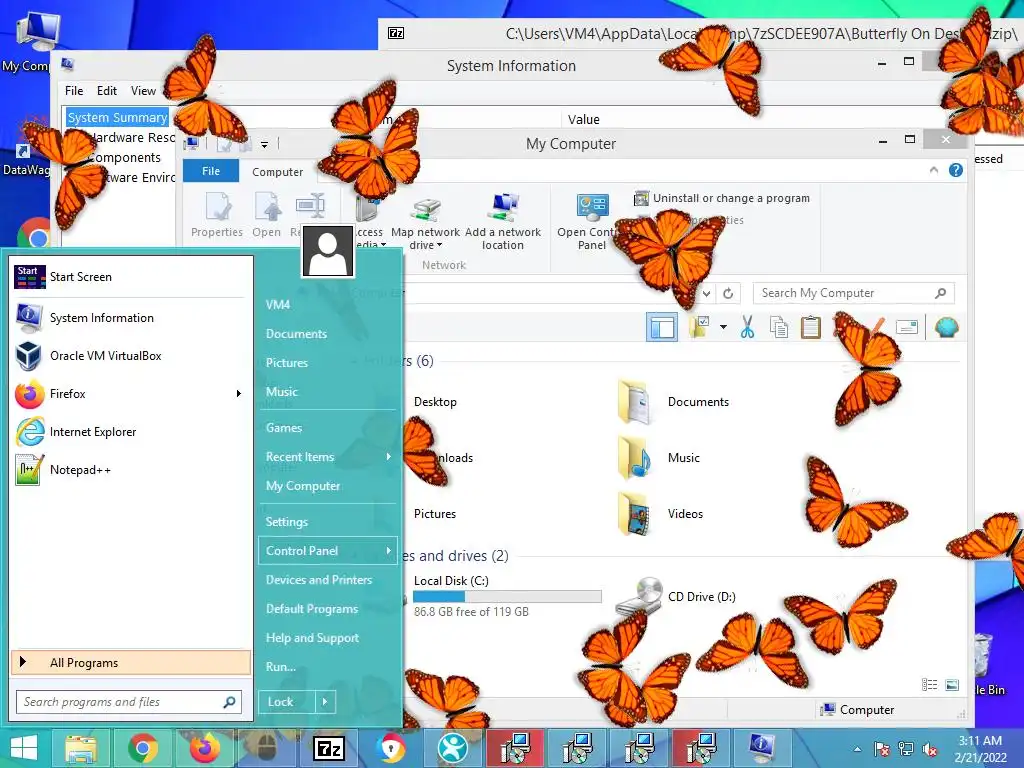Expand the Firefox submenu arrow

click(238, 394)
